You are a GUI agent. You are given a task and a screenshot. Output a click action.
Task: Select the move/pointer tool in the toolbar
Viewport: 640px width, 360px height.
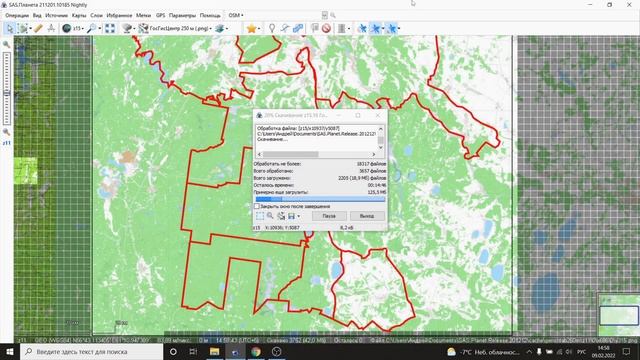tap(9, 28)
